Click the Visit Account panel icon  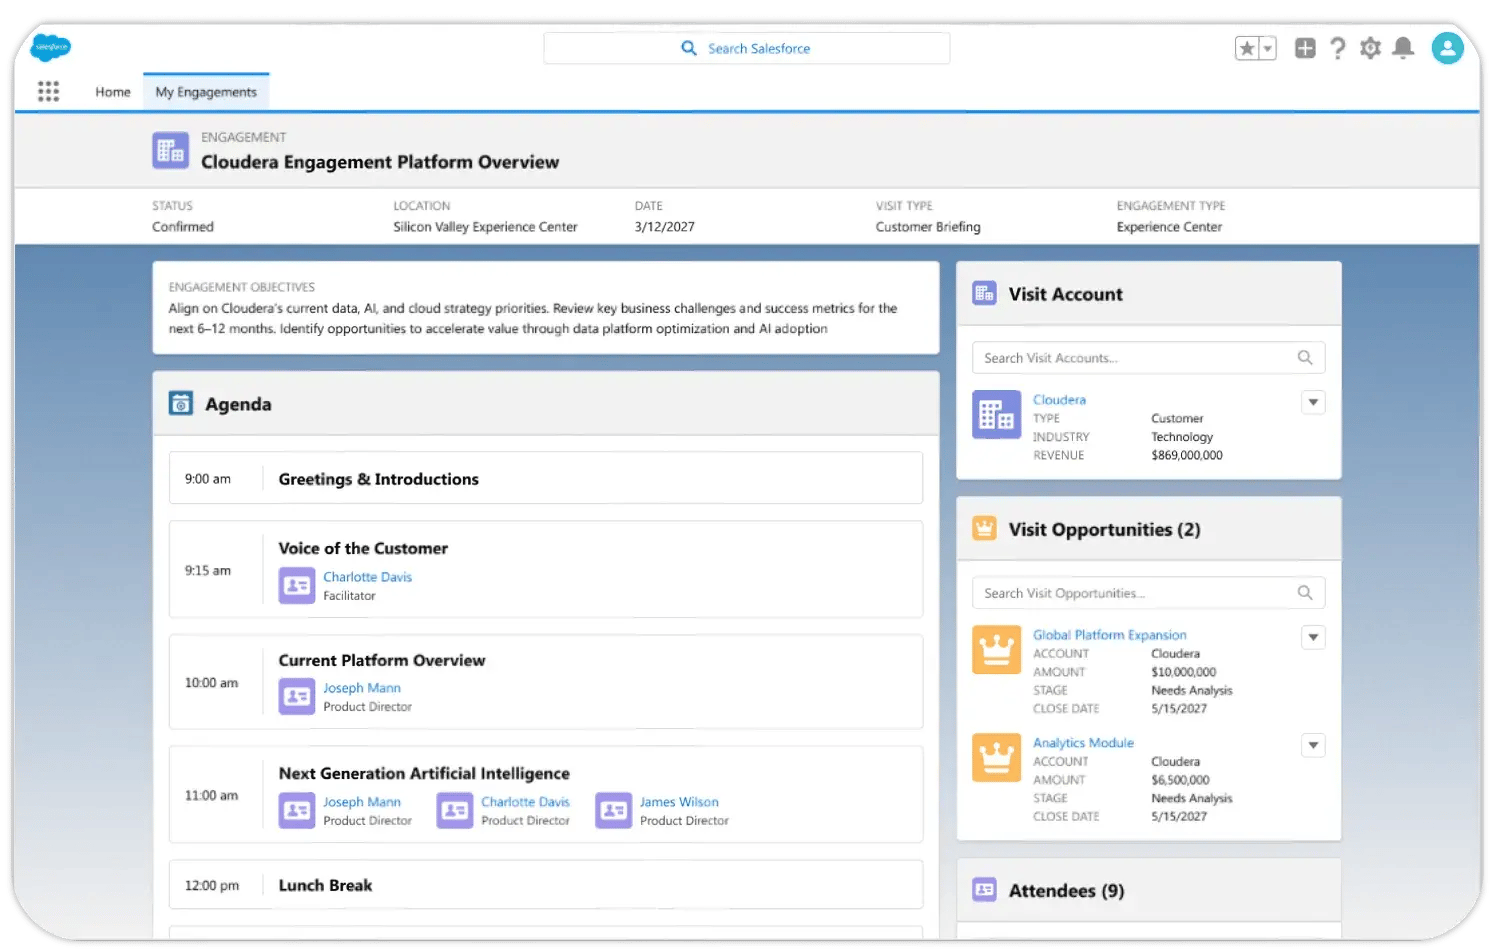[985, 293]
